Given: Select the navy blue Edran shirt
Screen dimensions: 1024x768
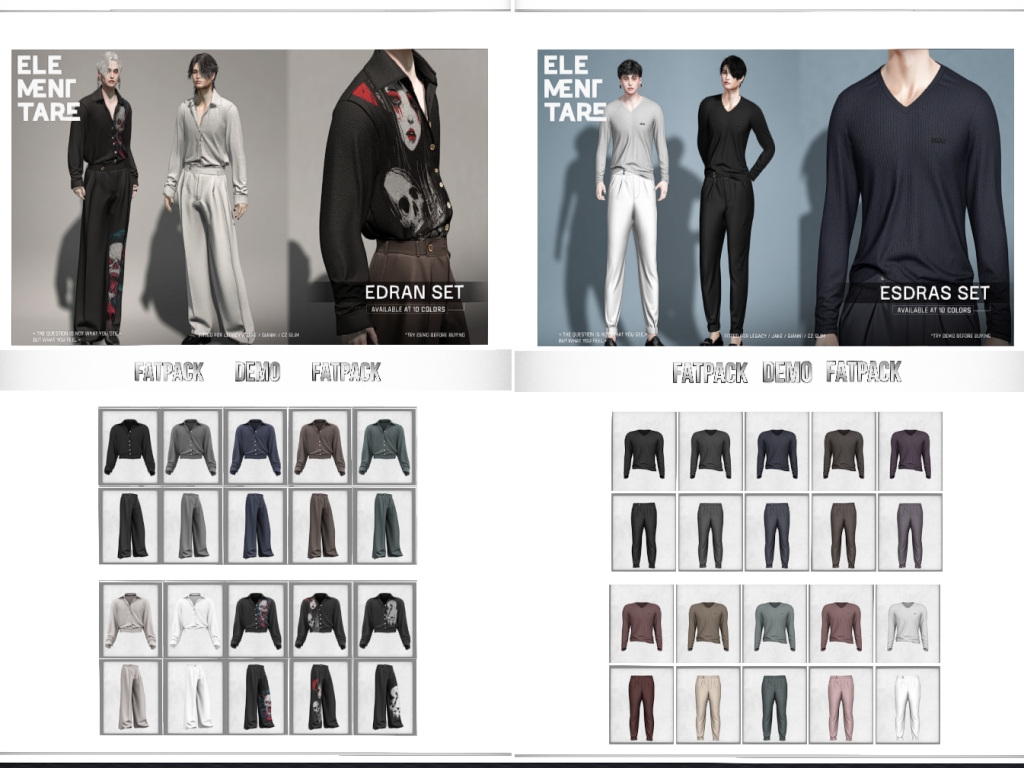Looking at the screenshot, I should [257, 446].
